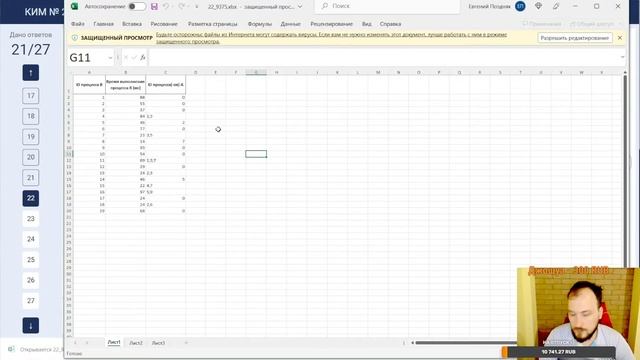Open the Рисование ribbon tab
This screenshot has width=640, height=360.
[x=164, y=24]
